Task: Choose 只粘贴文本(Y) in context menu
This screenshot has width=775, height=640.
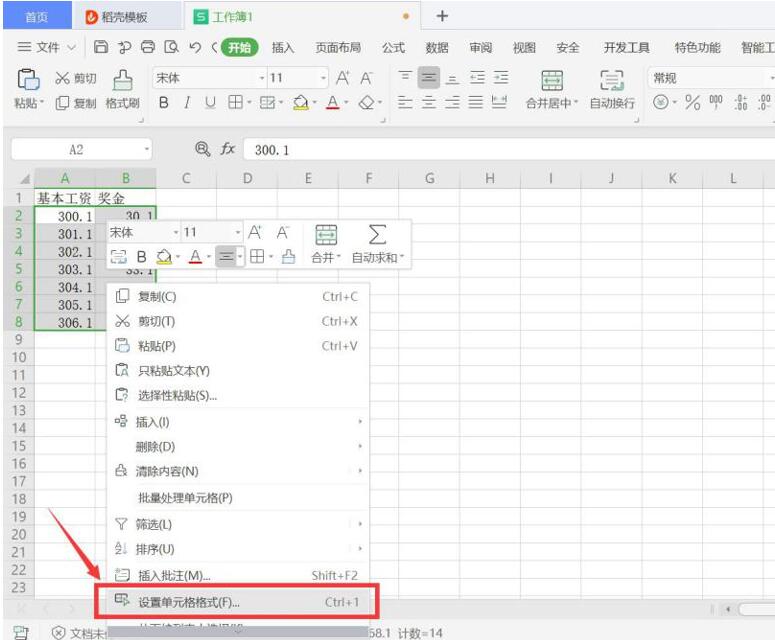Action: pyautogui.click(x=238, y=371)
